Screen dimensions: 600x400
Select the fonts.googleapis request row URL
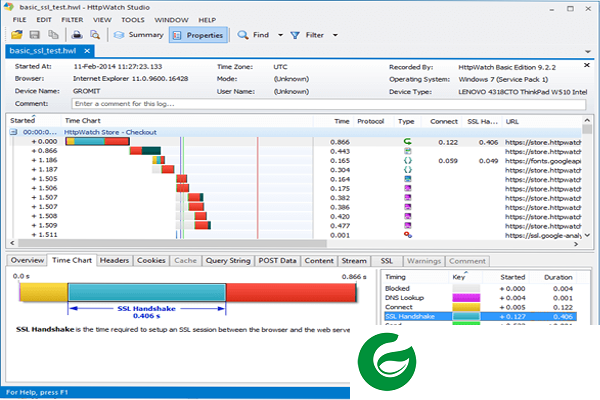[x=543, y=161]
